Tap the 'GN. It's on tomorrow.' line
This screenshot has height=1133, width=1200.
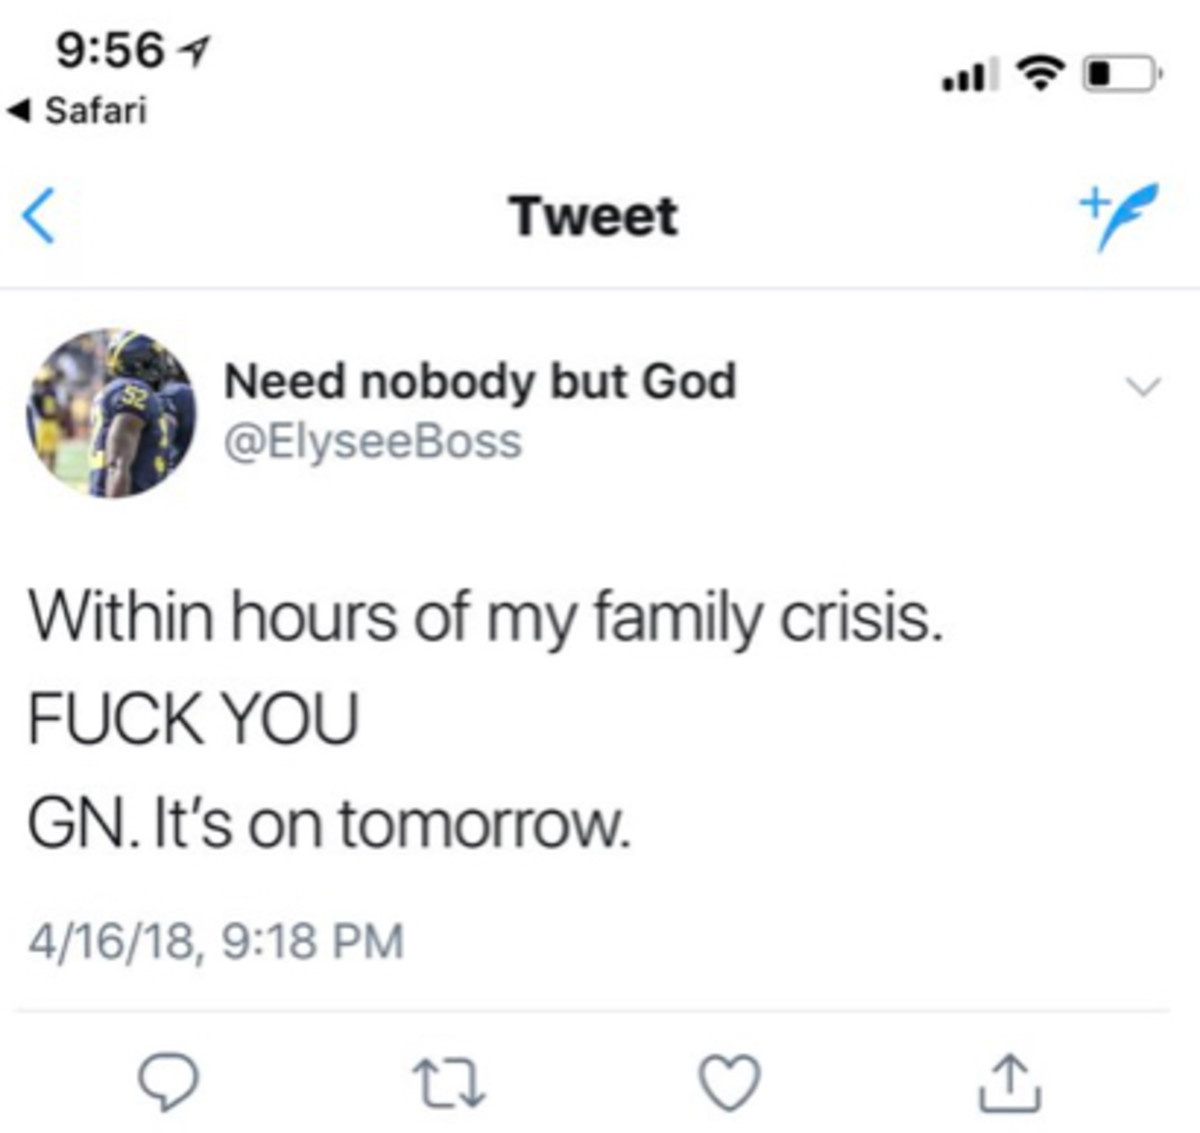pos(330,824)
